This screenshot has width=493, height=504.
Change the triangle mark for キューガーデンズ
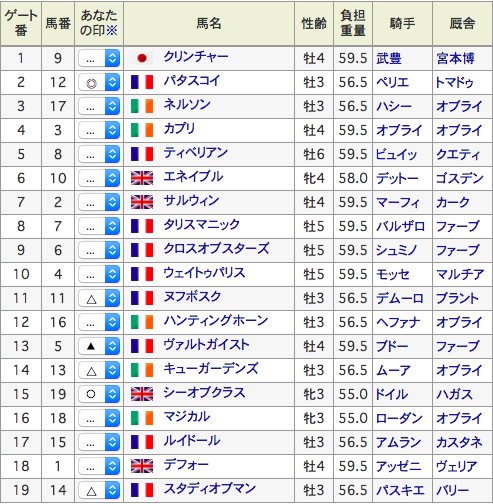point(99,371)
